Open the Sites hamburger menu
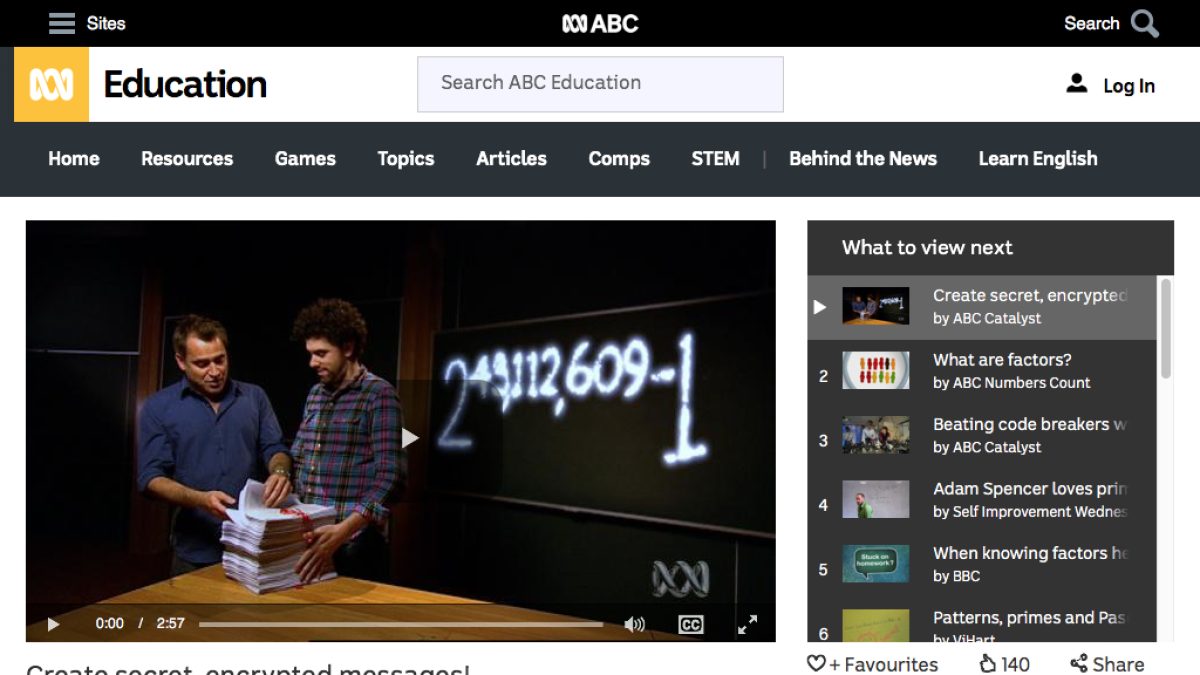Image resolution: width=1200 pixels, height=675 pixels. click(x=60, y=23)
